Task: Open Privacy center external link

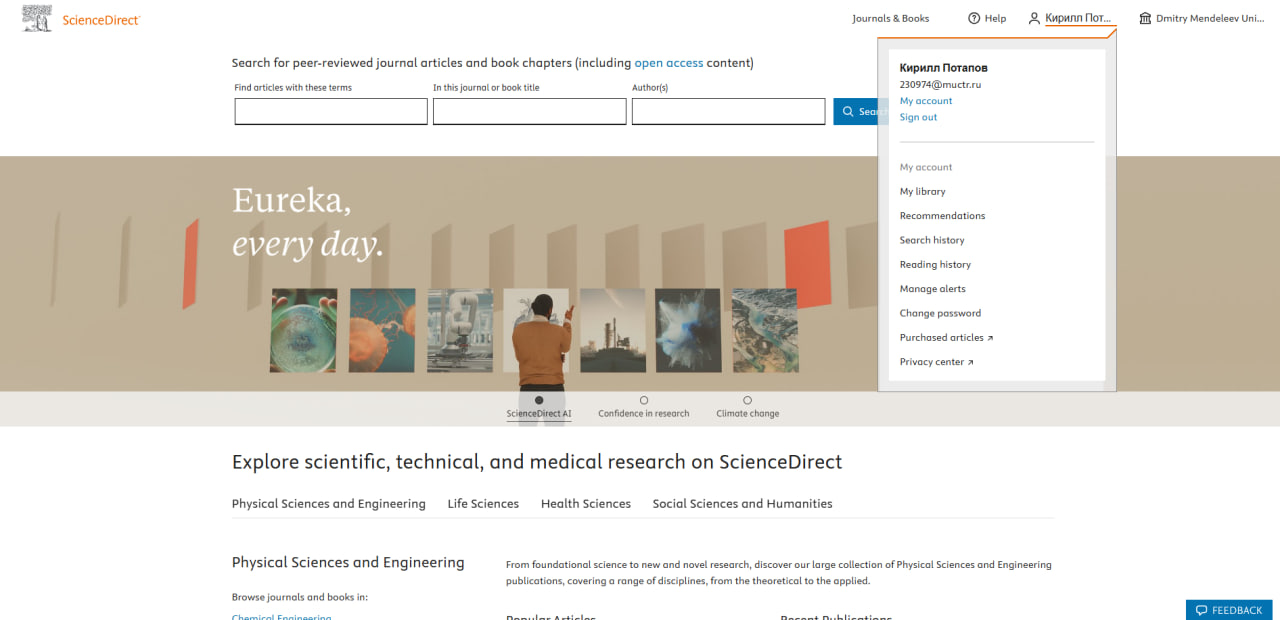Action: coord(936,362)
